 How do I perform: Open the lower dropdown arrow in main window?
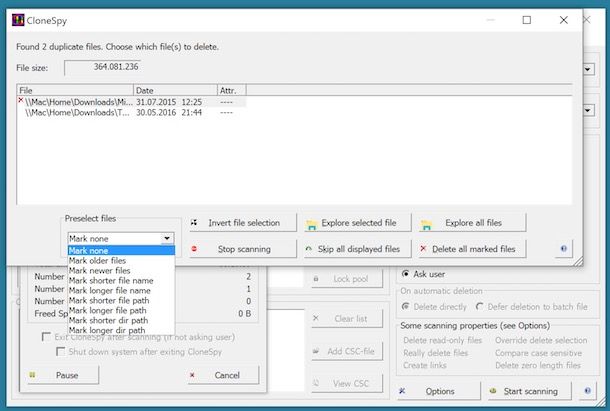587,111
